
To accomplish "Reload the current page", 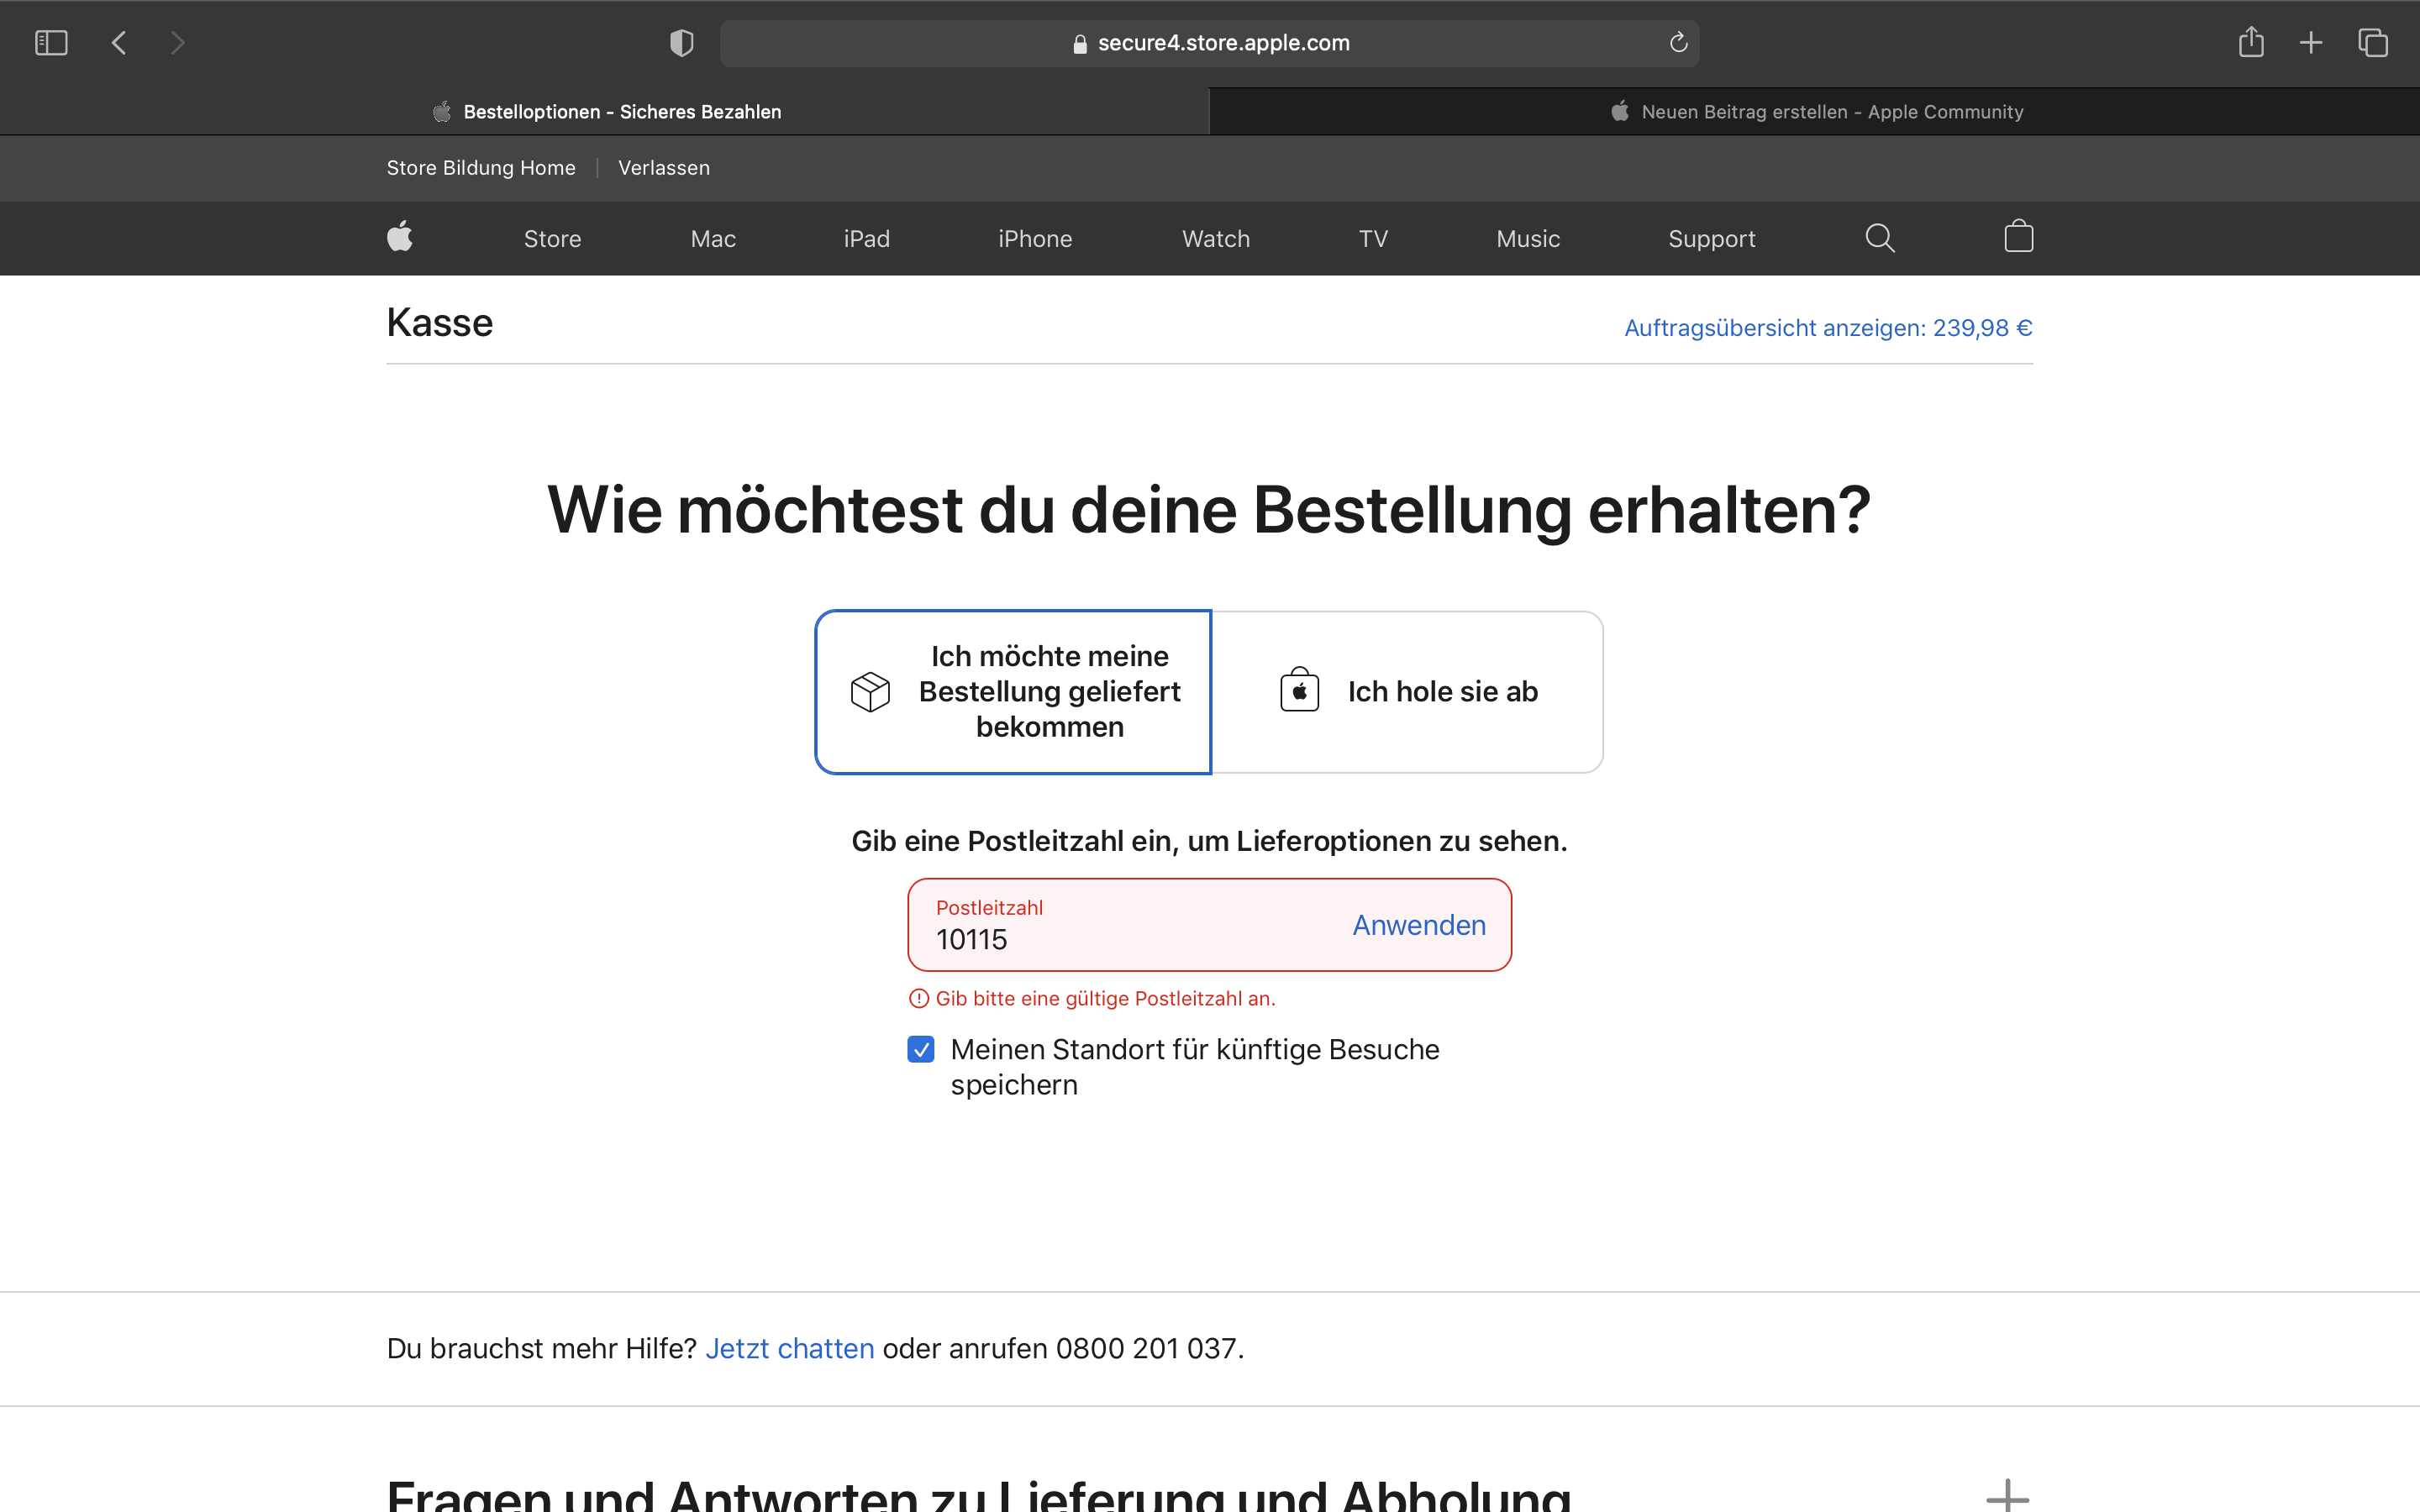I will (x=1678, y=43).
